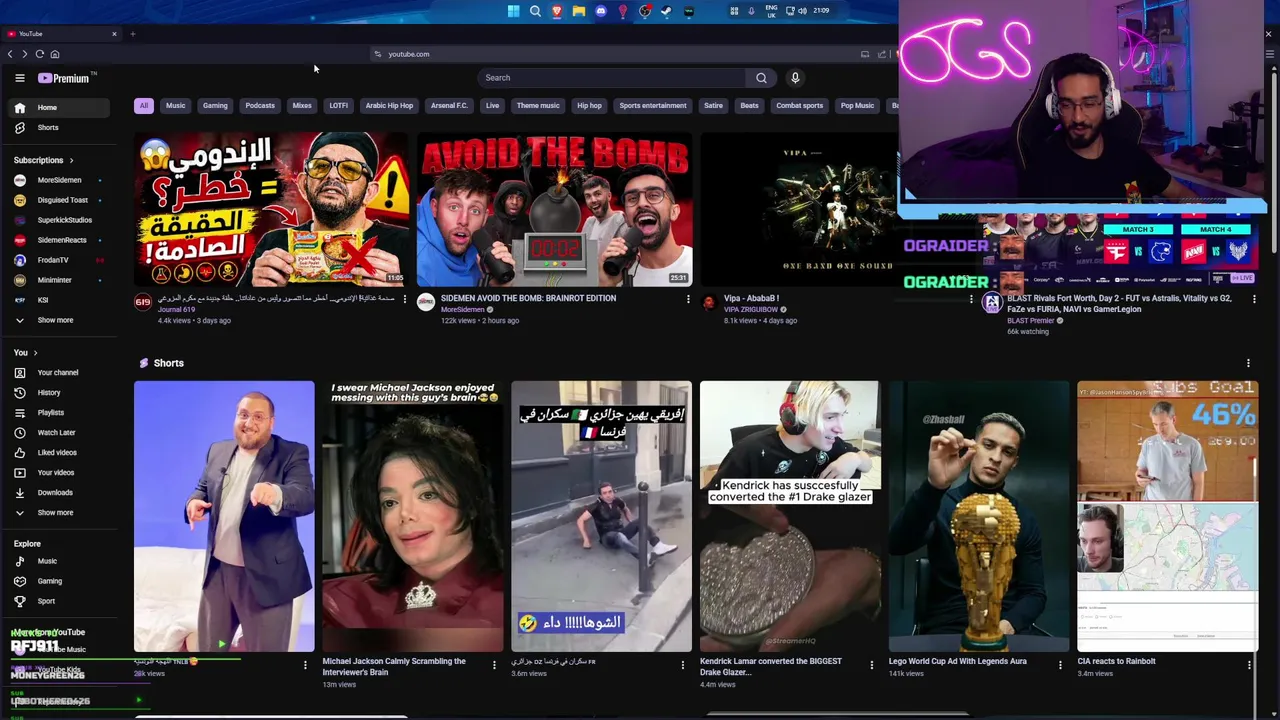Open the hamburger guide menu
The height and width of the screenshot is (720, 1280).
[x=19, y=78]
